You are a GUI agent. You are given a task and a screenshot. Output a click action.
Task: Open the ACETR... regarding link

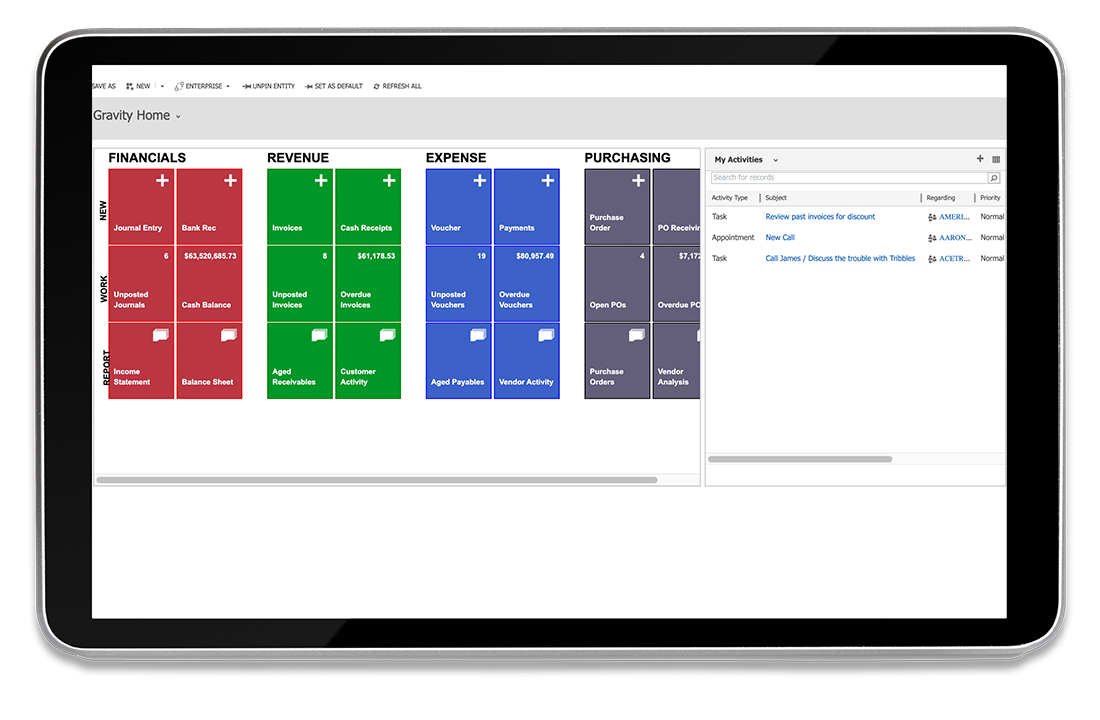tap(954, 258)
